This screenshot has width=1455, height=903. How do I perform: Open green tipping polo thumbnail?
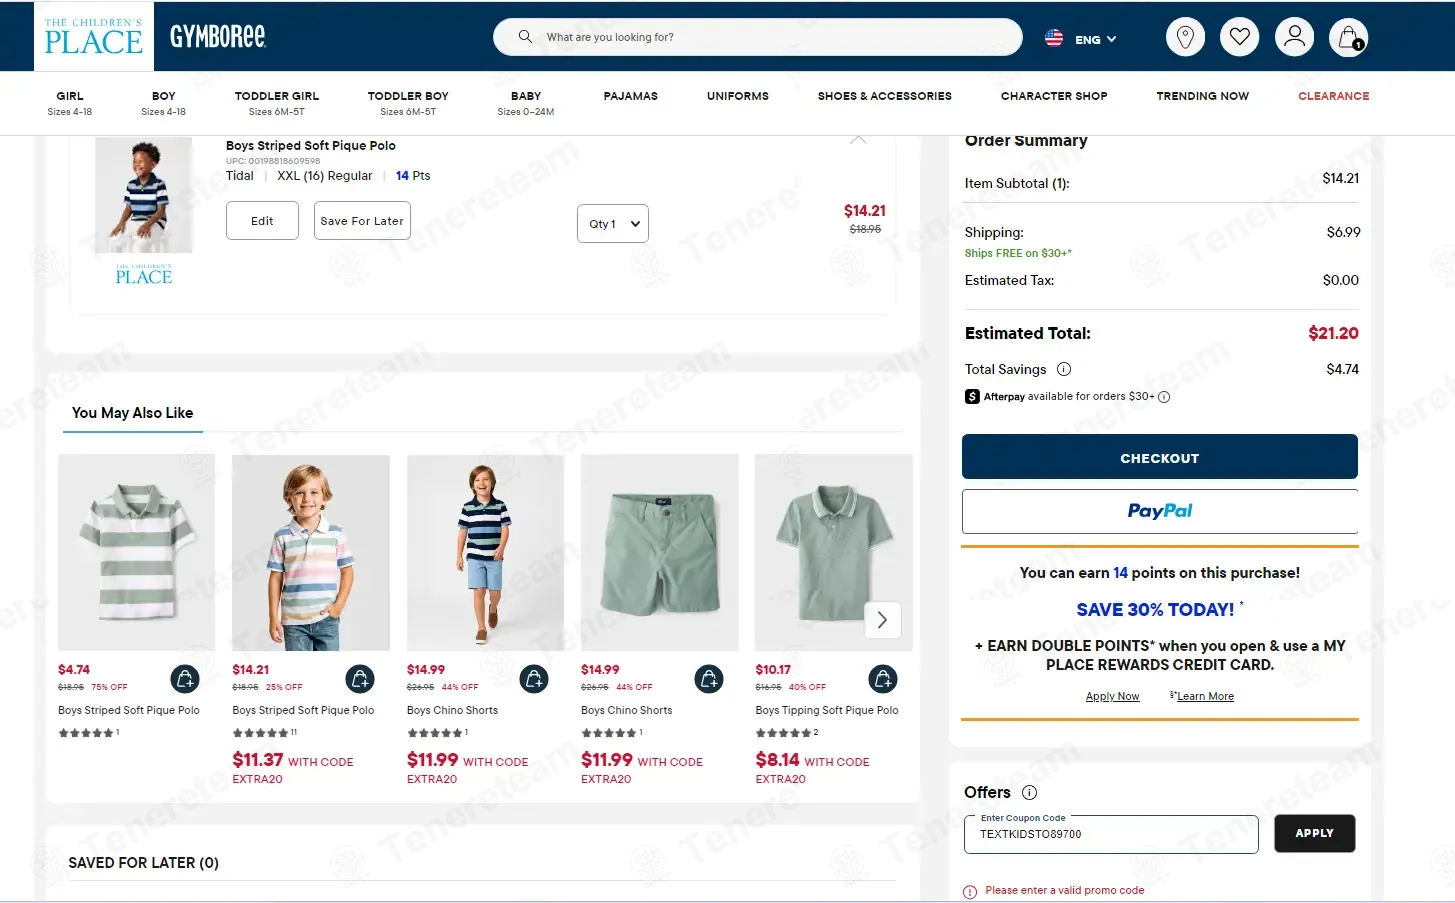[834, 553]
